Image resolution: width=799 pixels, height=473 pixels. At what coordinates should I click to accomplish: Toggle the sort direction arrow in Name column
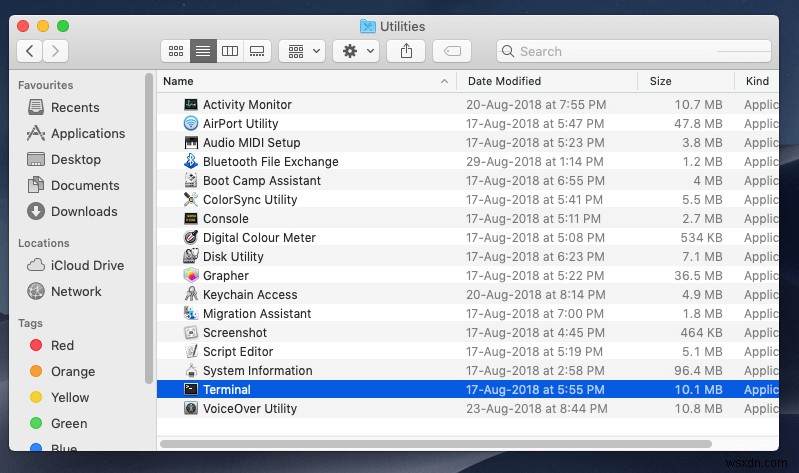coord(444,82)
